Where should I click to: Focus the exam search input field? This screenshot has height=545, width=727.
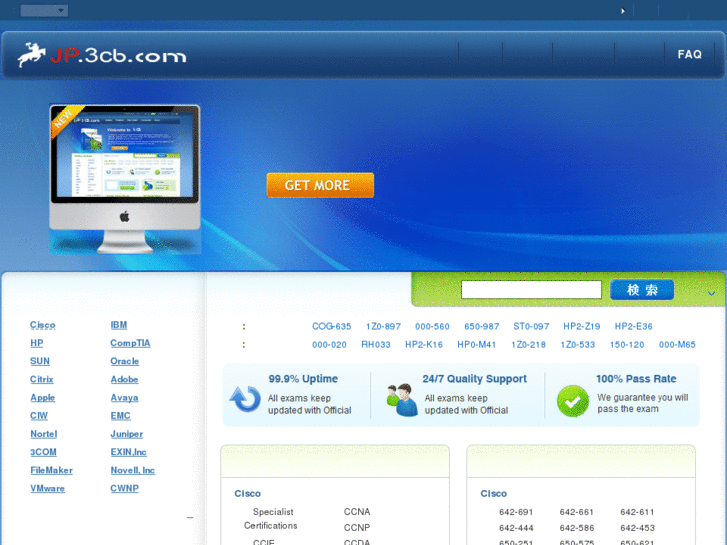(x=531, y=290)
